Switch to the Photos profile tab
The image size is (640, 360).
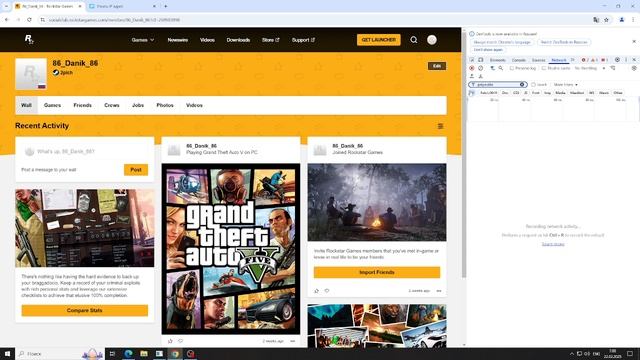tap(165, 105)
